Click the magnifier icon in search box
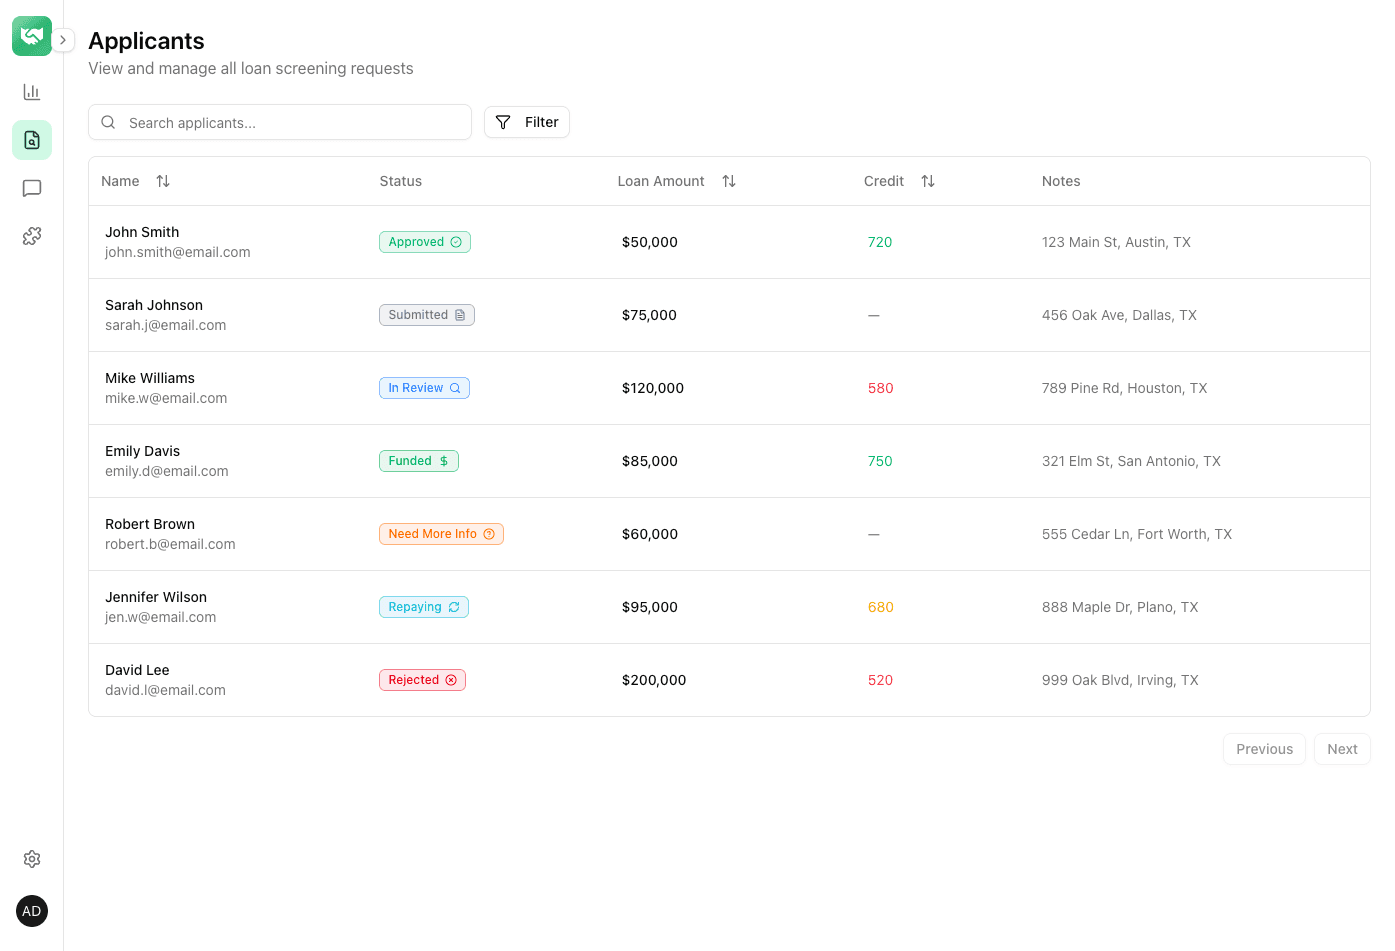Image resolution: width=1395 pixels, height=951 pixels. tap(108, 122)
